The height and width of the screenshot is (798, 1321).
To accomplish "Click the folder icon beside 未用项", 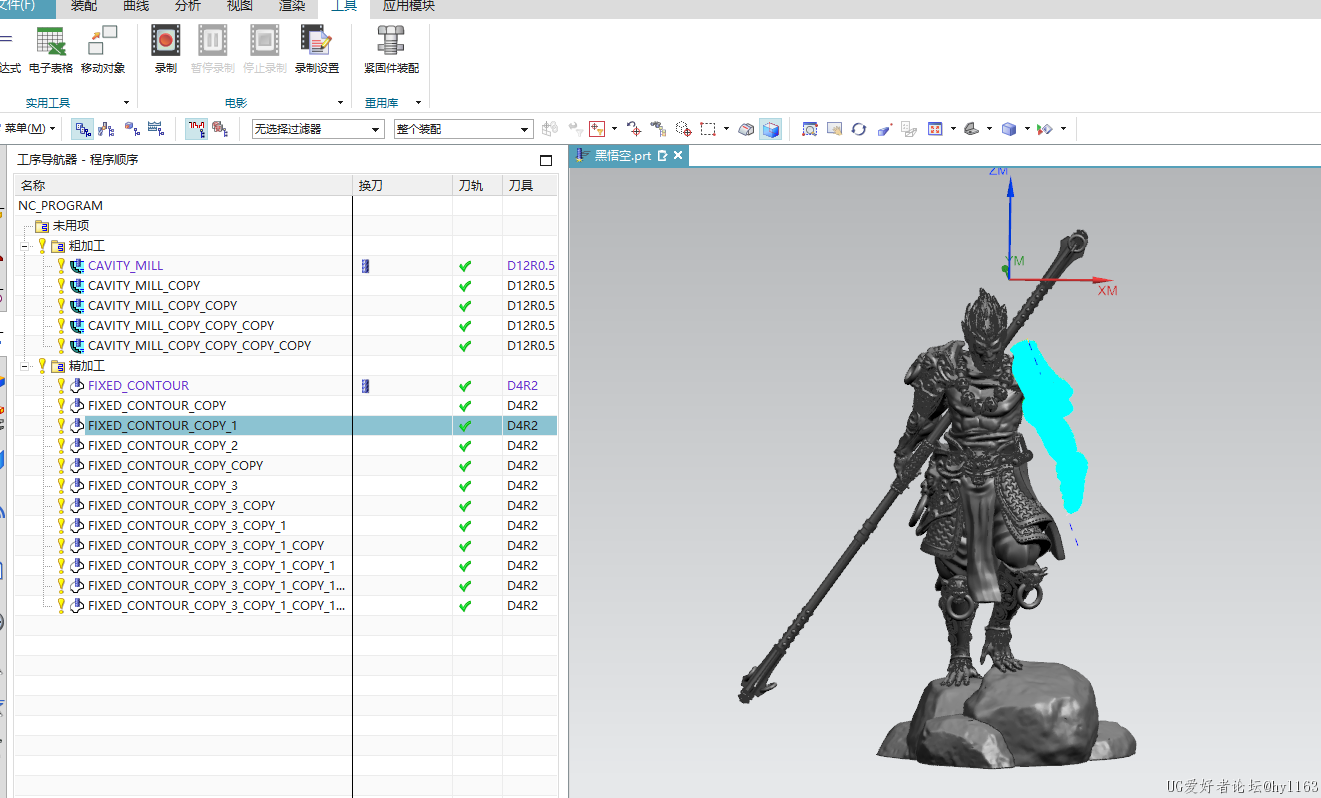I will 42,226.
